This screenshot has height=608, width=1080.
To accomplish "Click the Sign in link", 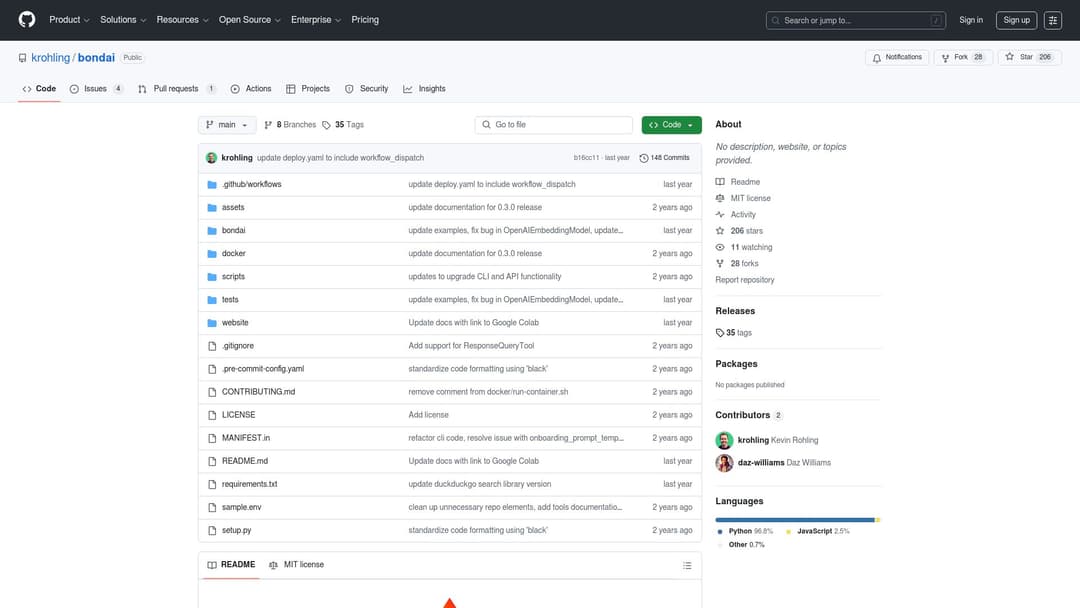I will point(970,20).
